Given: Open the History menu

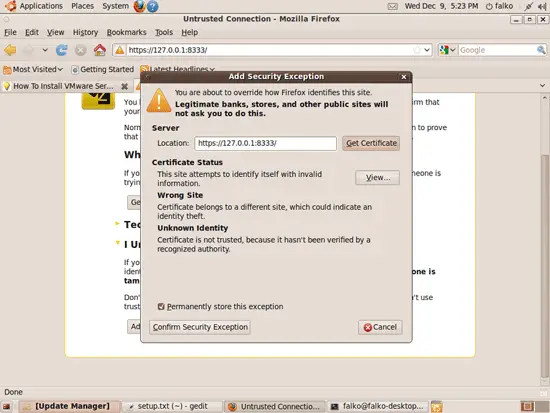Looking at the screenshot, I should (85, 32).
